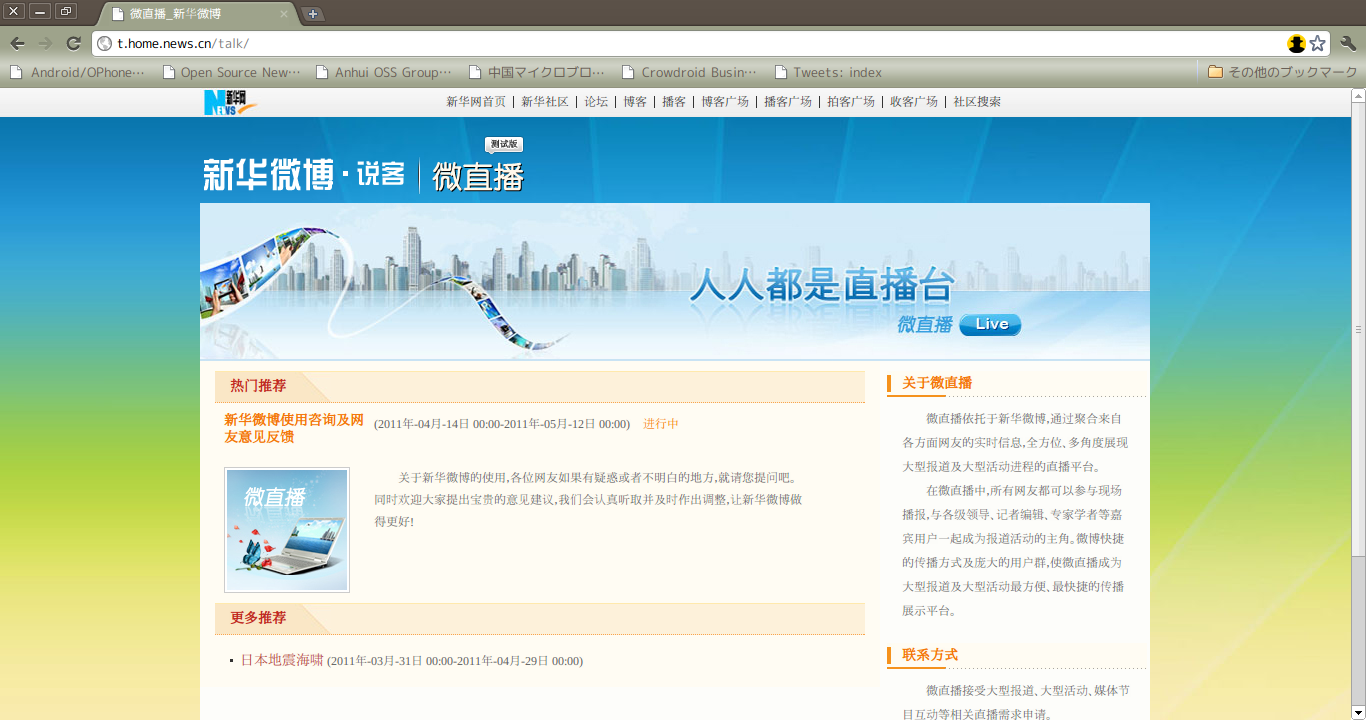The image size is (1366, 720).
Task: Click the 测试版 beta badge
Action: (504, 144)
